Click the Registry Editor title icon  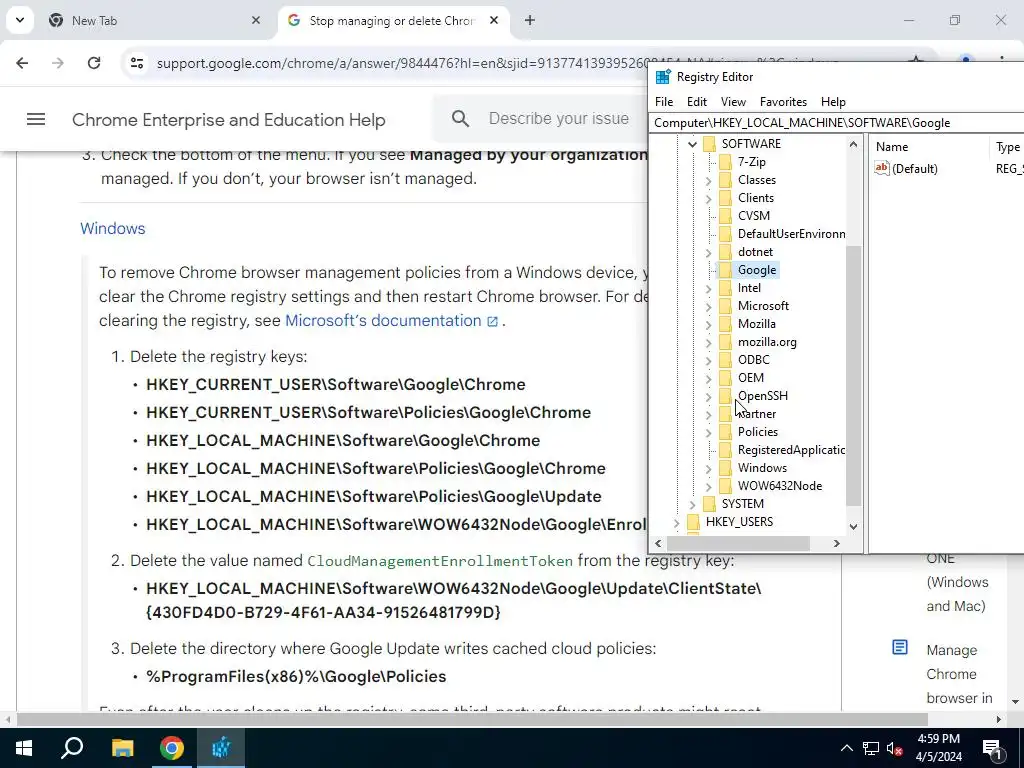[663, 77]
